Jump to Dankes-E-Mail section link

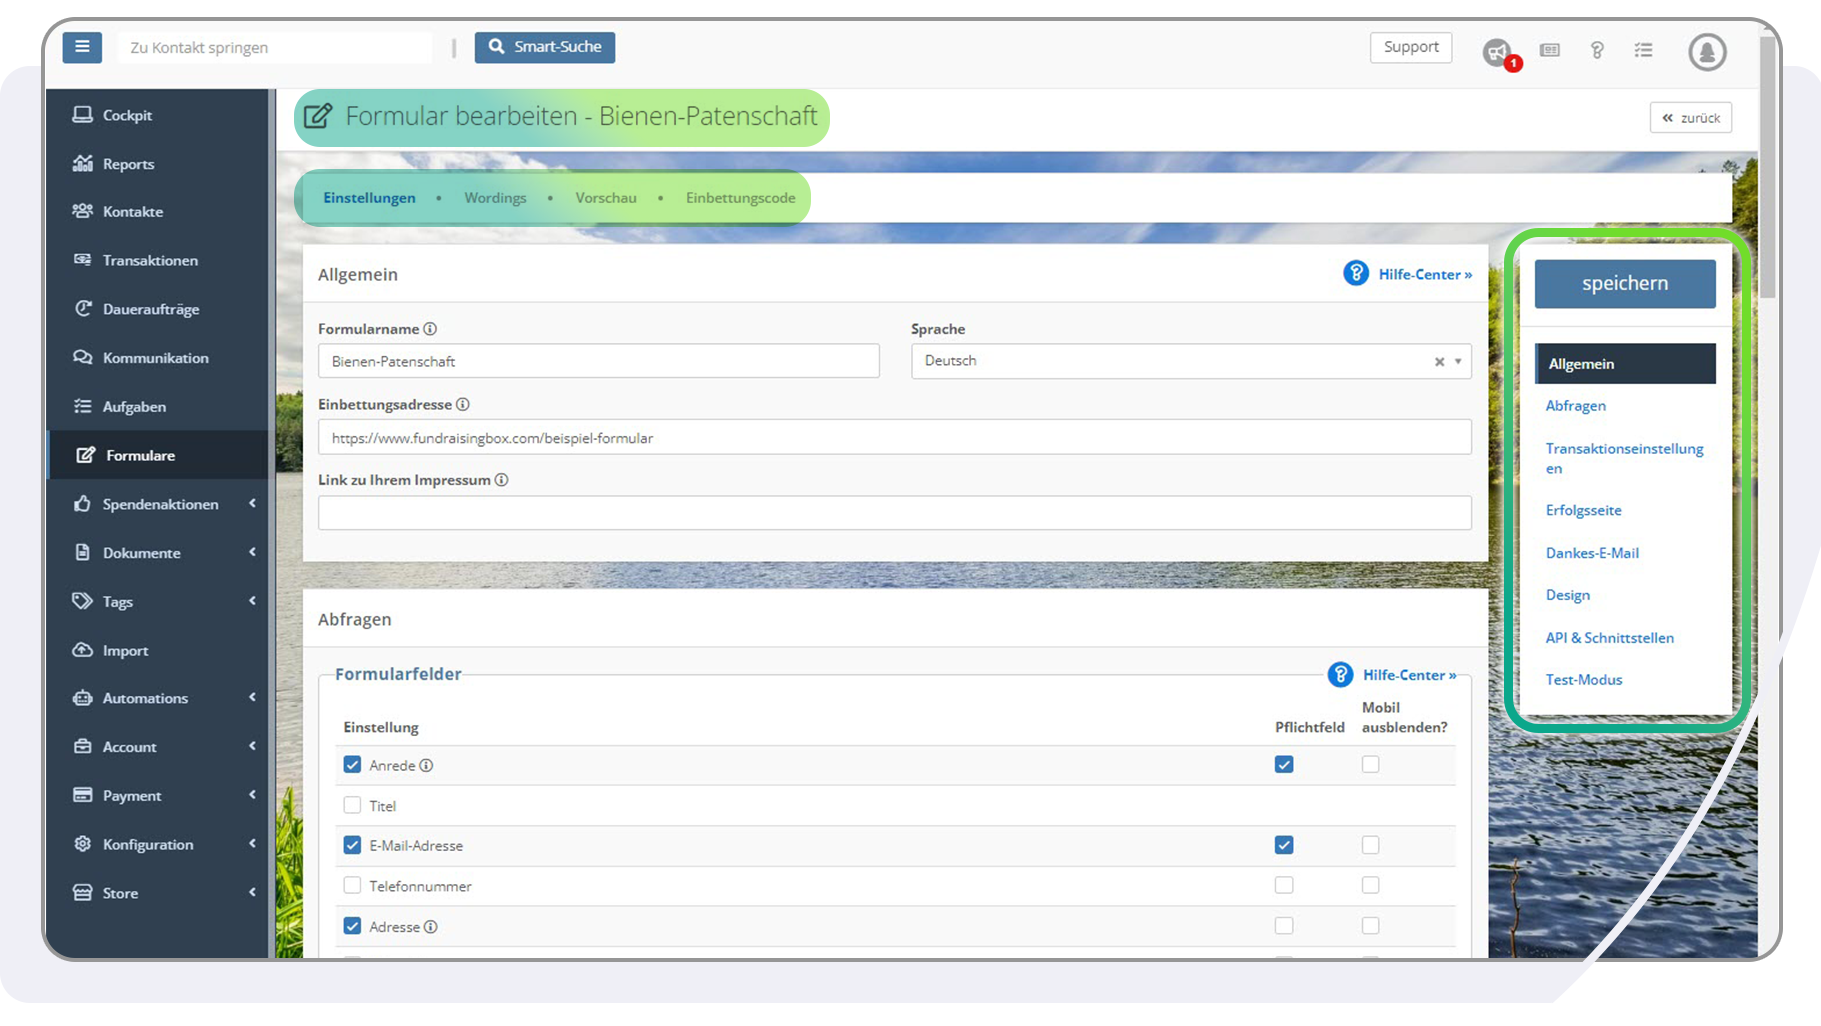(x=1592, y=553)
